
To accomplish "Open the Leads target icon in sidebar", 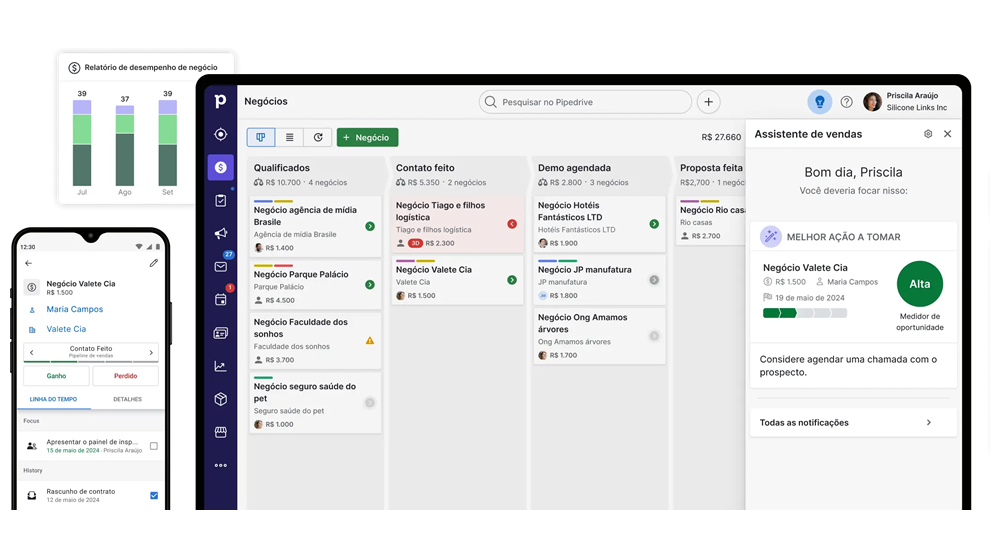I will coord(221,135).
